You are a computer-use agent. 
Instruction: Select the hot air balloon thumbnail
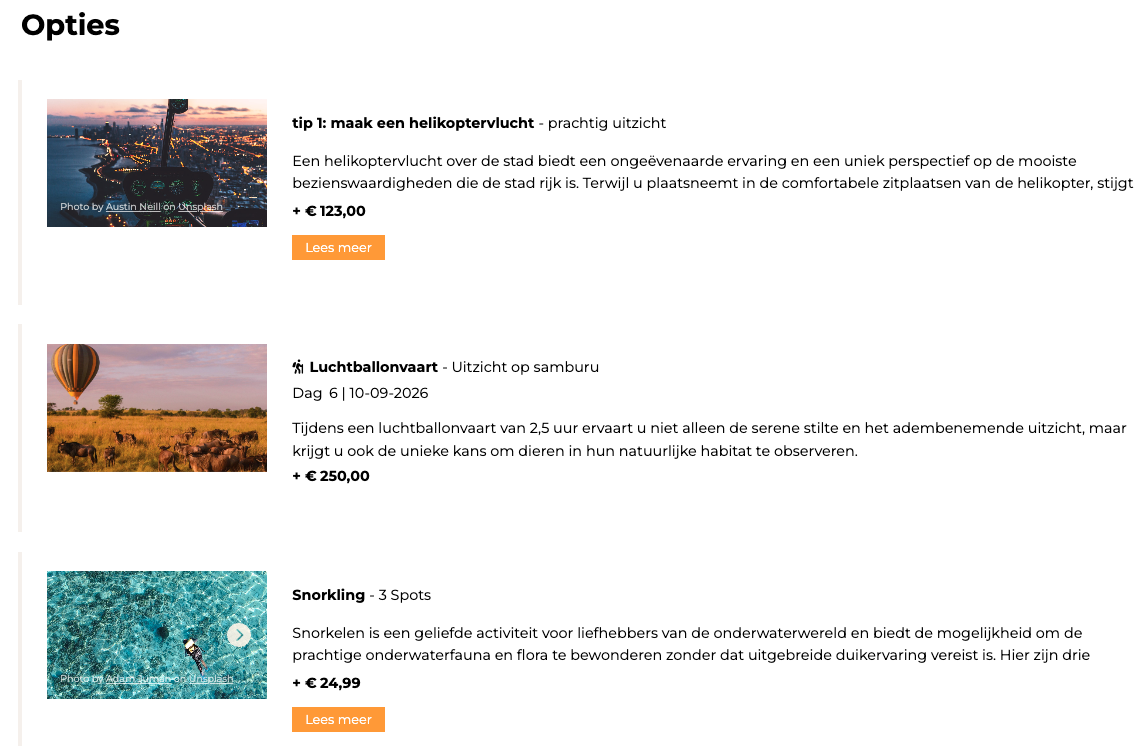[x=157, y=408]
